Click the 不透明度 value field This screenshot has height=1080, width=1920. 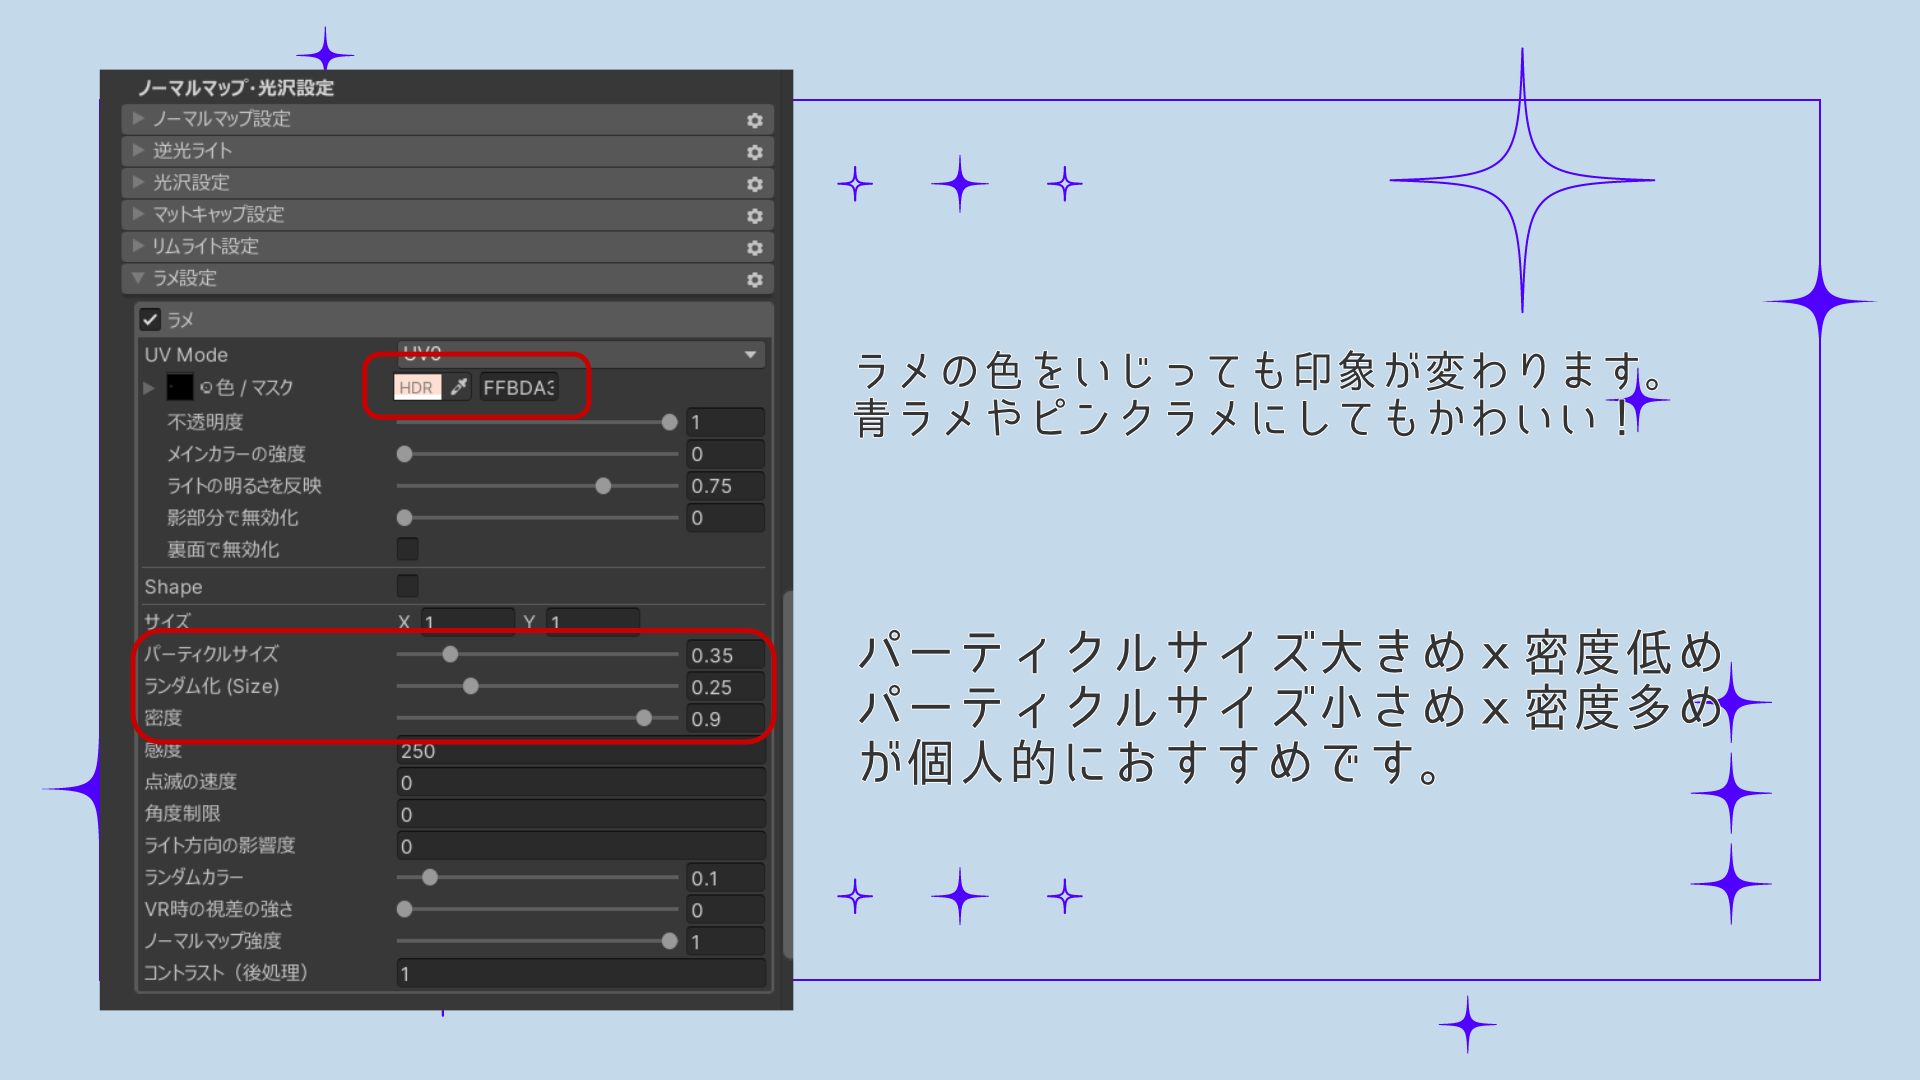(x=726, y=422)
